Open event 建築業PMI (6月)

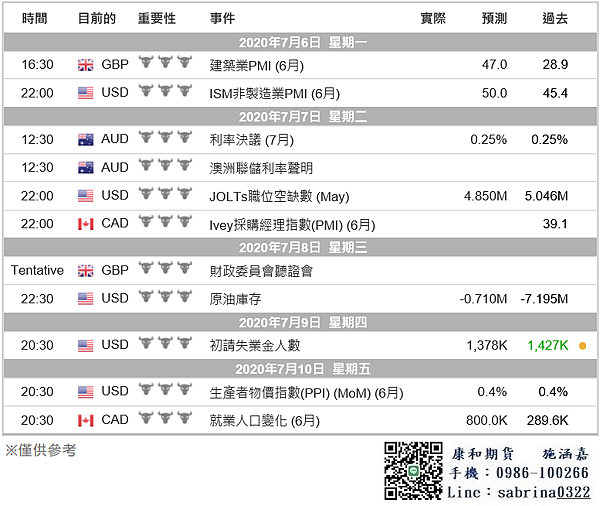click(257, 65)
